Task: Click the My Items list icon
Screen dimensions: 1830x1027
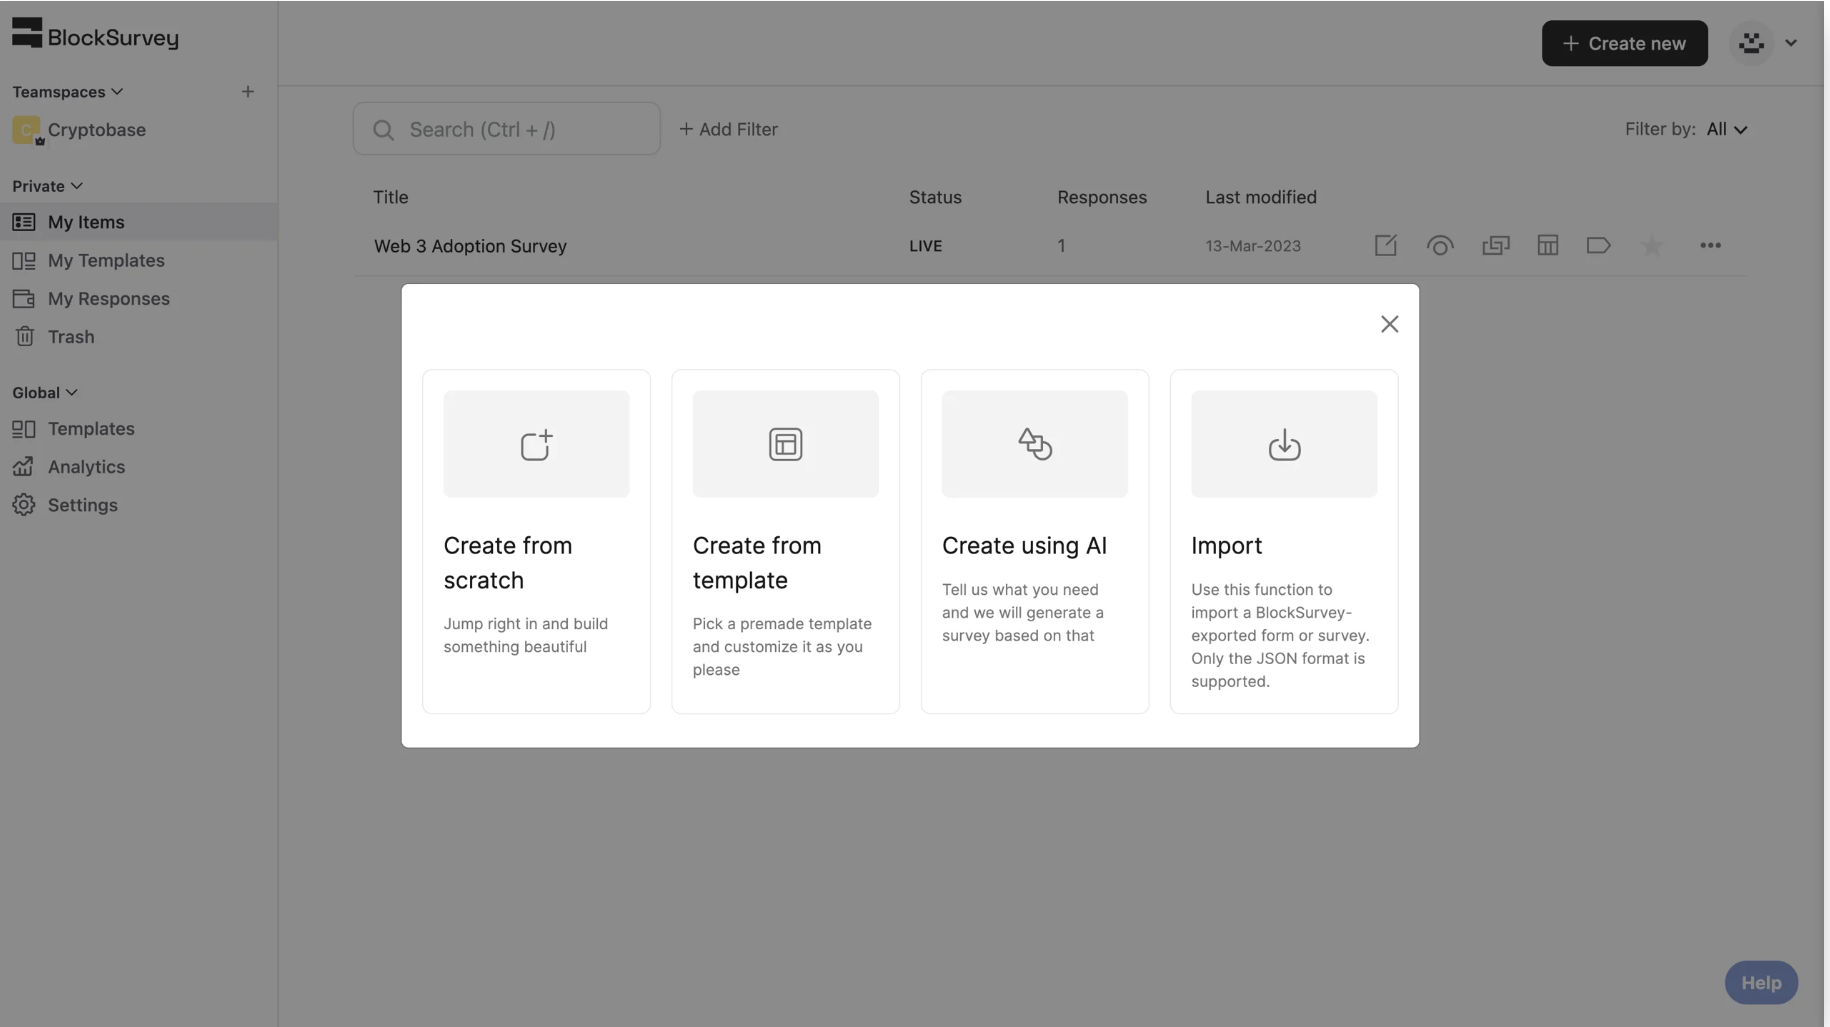Action: tap(24, 222)
